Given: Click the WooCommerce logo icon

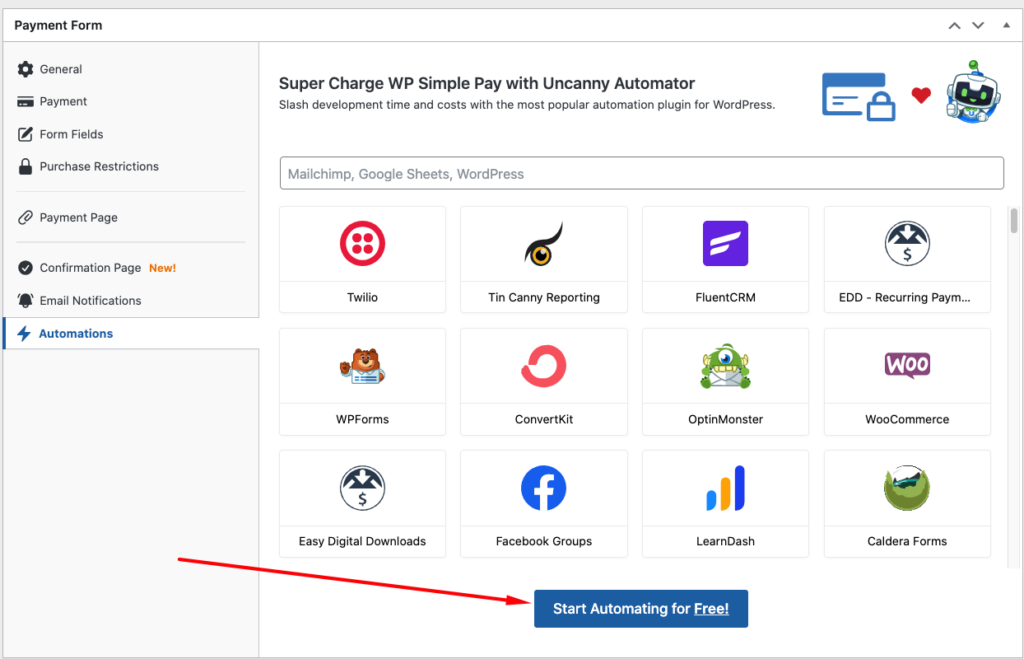Looking at the screenshot, I should coord(907,365).
